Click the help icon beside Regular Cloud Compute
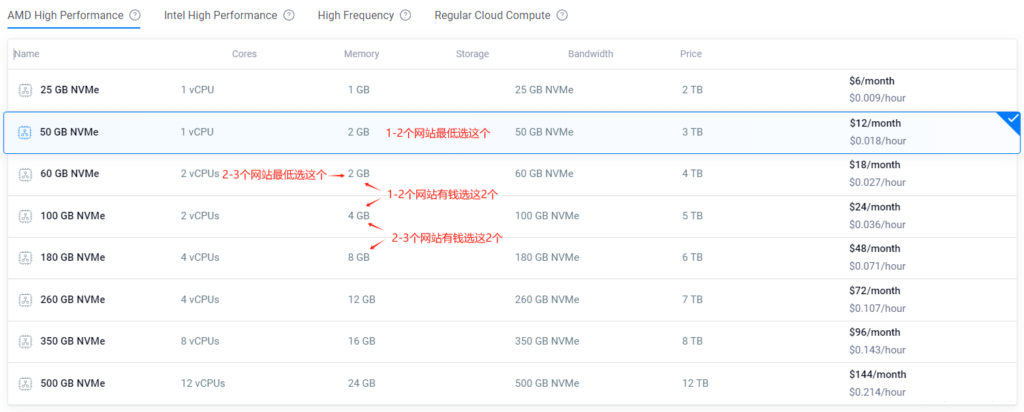This screenshot has height=412, width=1024. point(562,16)
